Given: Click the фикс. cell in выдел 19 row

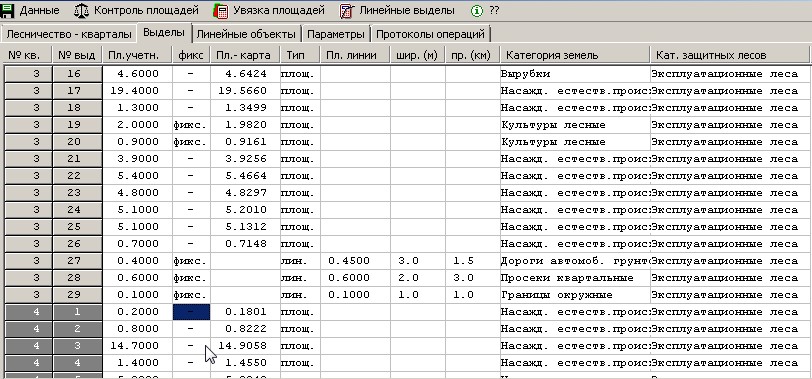Looking at the screenshot, I should 191,125.
